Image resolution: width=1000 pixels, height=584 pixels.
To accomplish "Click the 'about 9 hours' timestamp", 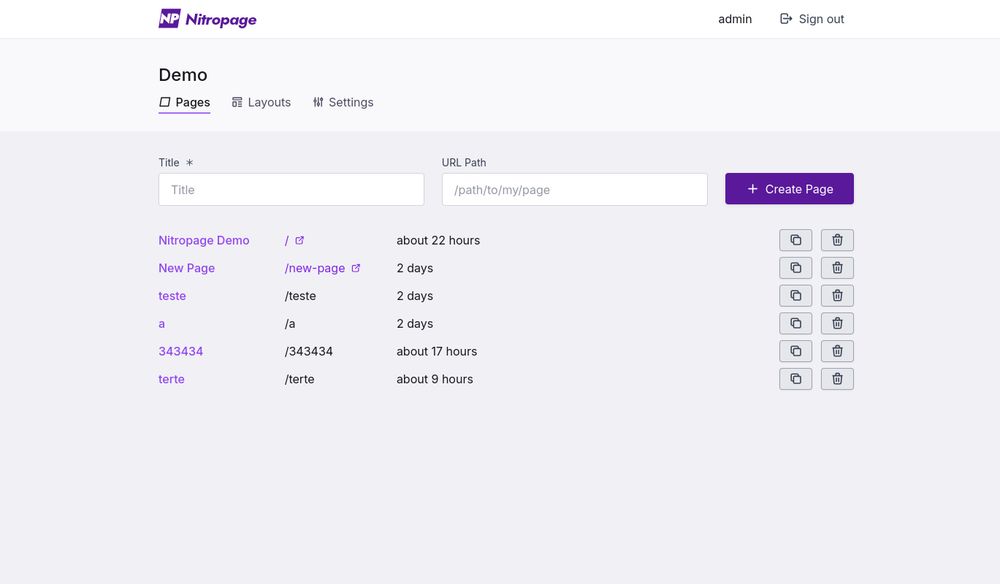I will (434, 379).
